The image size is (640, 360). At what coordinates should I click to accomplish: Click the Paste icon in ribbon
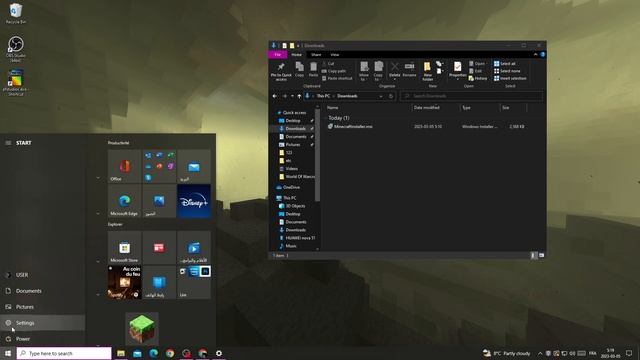pyautogui.click(x=313, y=69)
